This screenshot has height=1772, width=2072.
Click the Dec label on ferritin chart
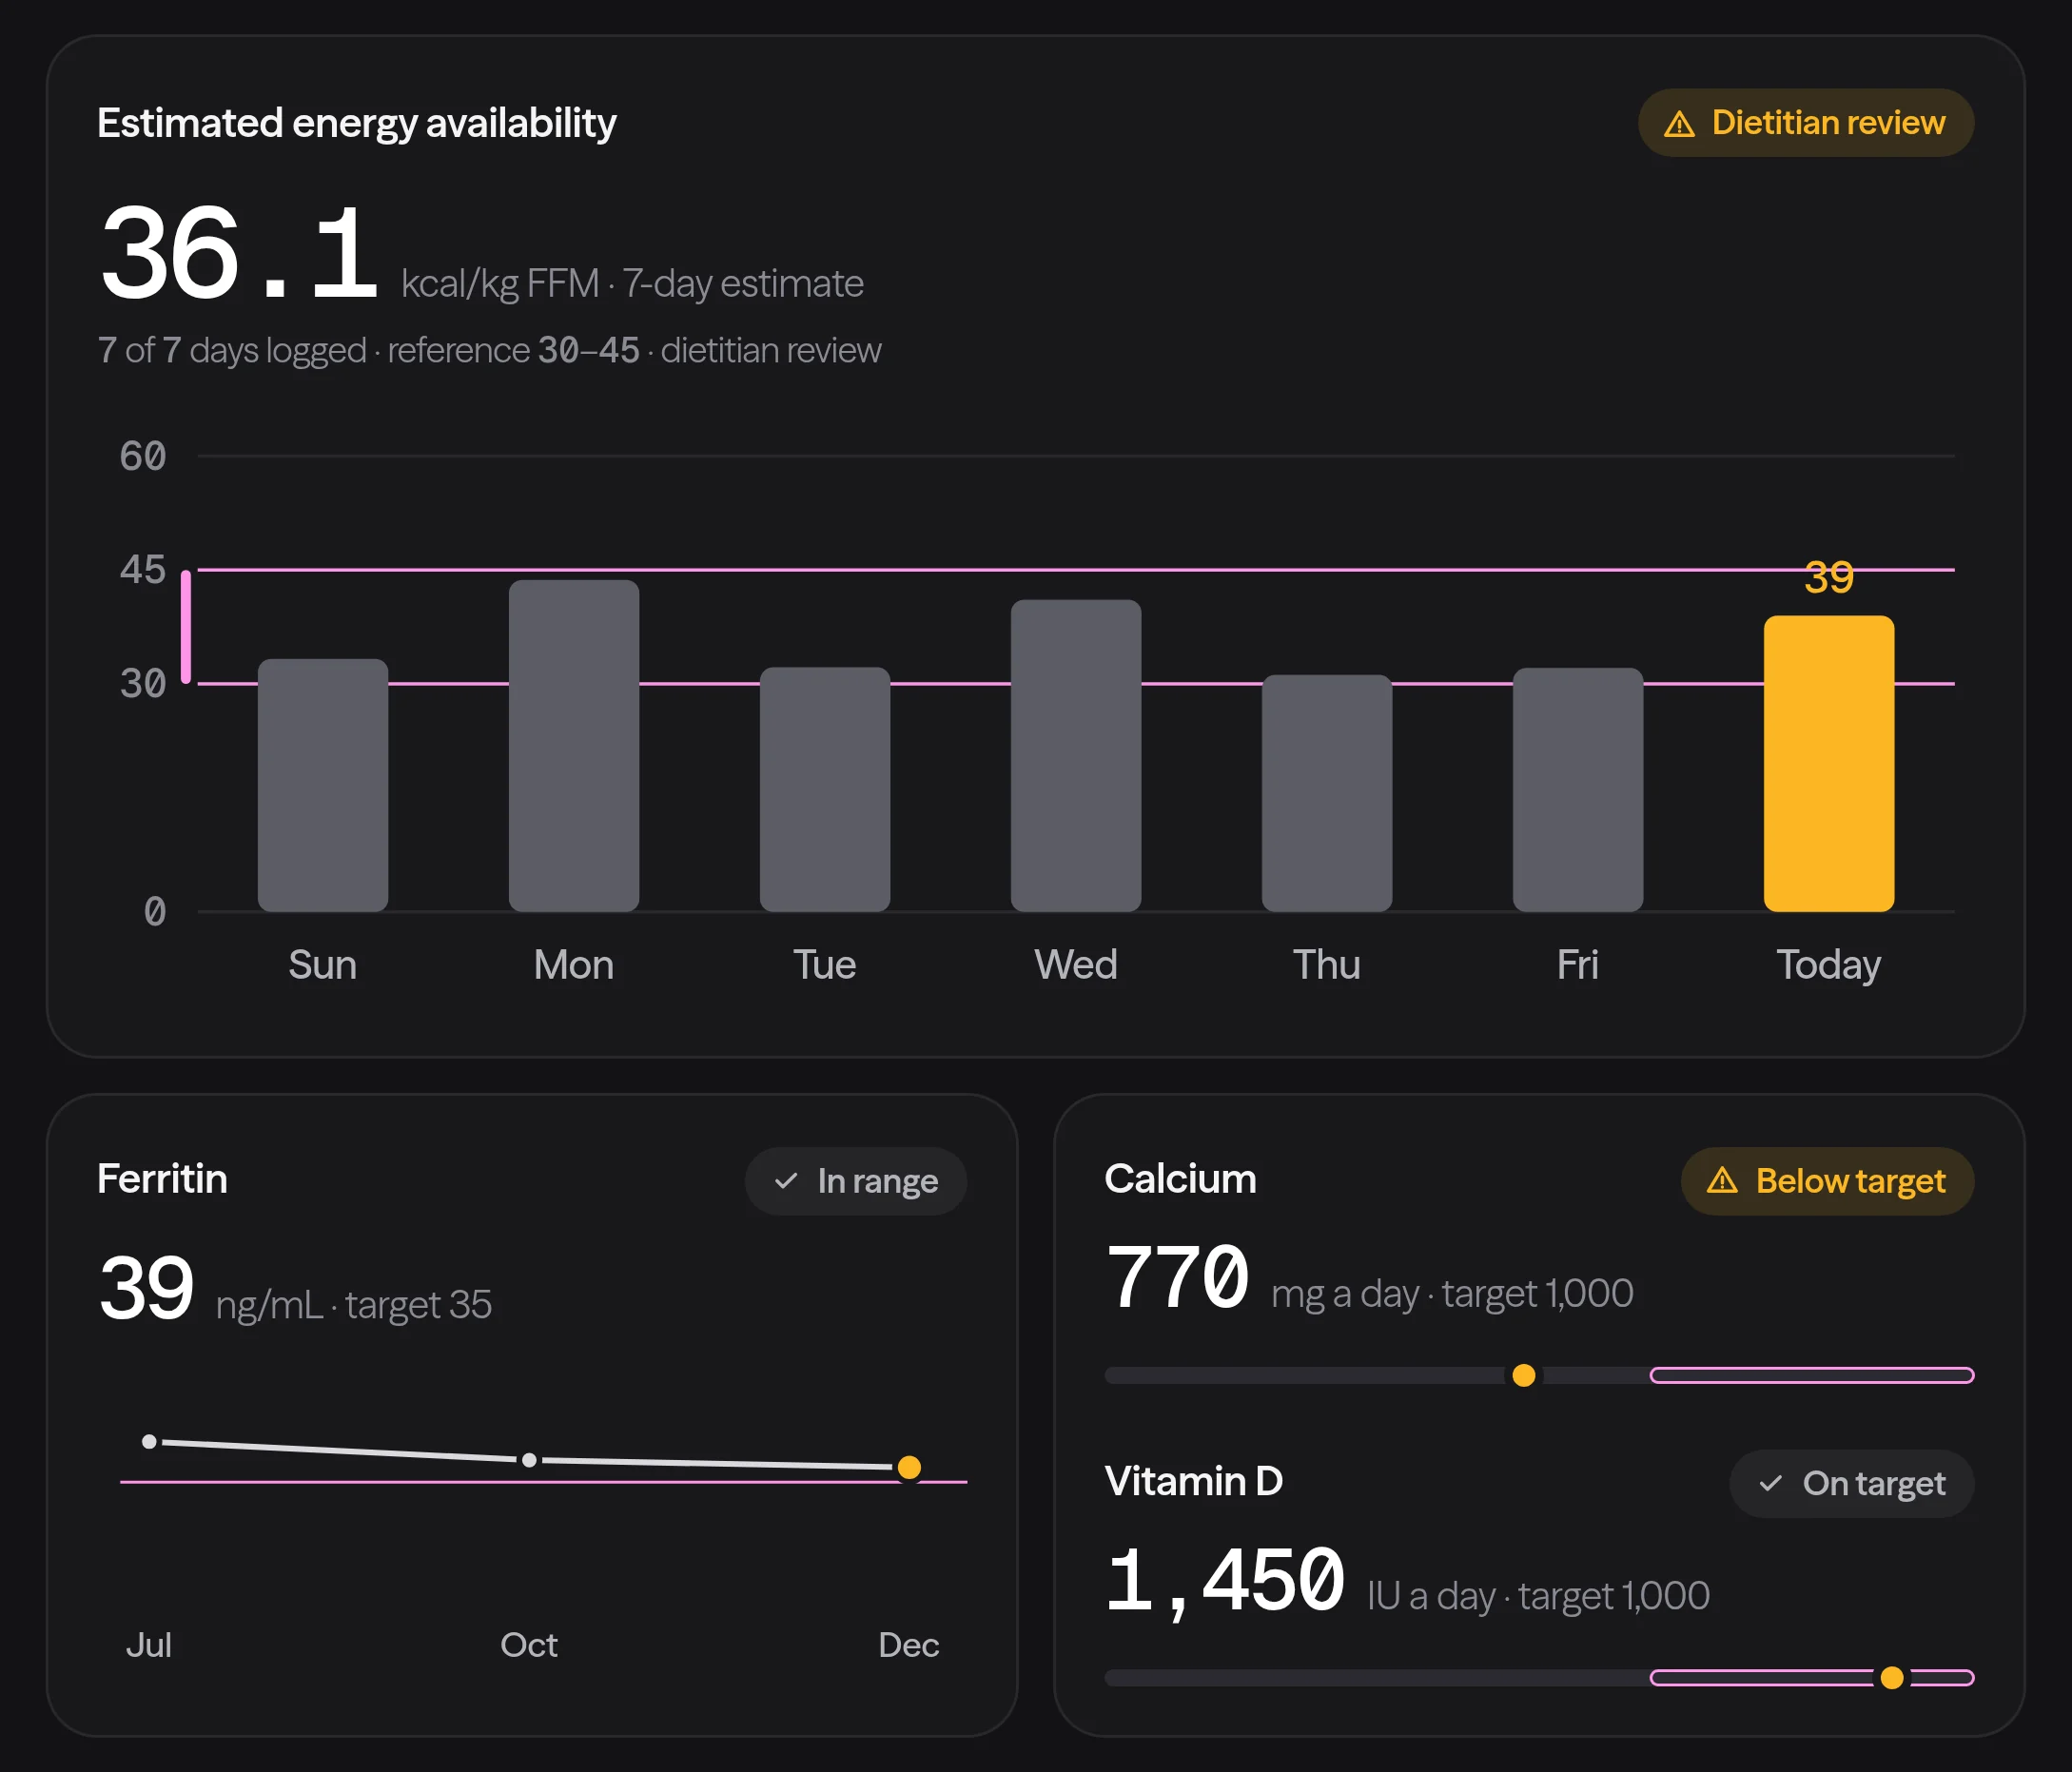[909, 1645]
